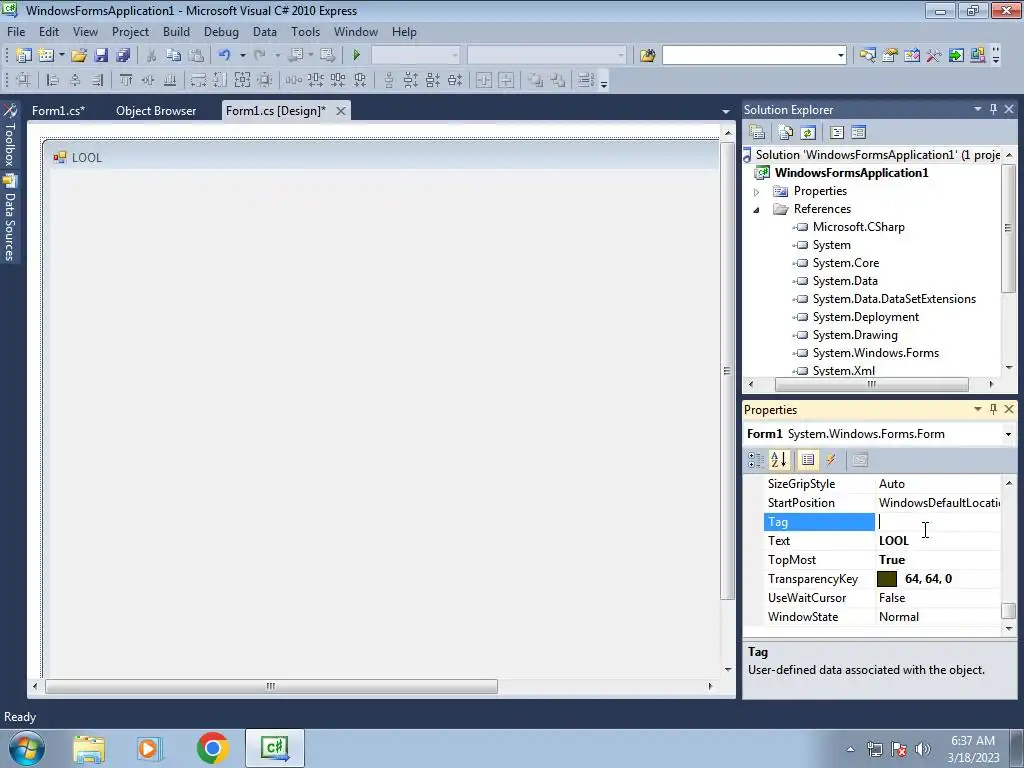Collapse the References node
Screen dimensions: 1024x768
pyautogui.click(x=756, y=210)
